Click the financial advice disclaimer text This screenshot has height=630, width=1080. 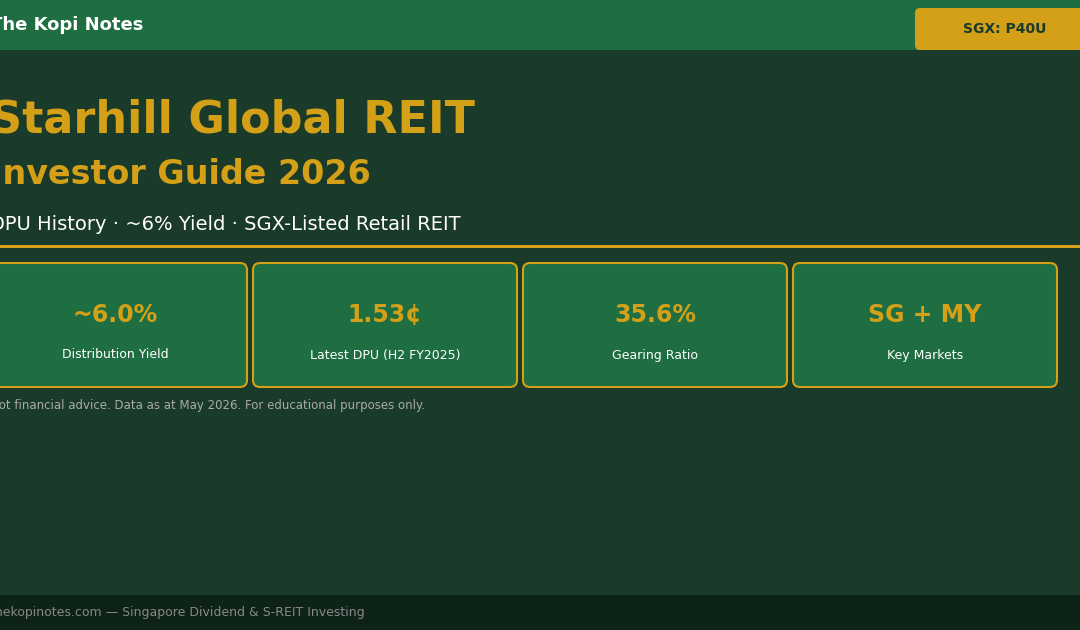coord(211,405)
